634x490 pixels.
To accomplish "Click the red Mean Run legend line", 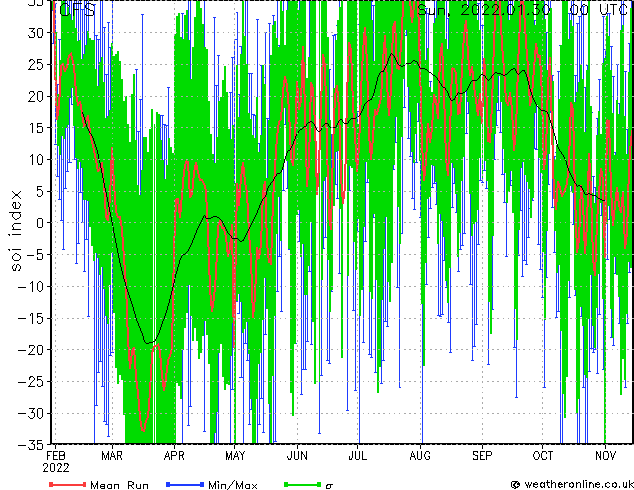I will coord(68,484).
